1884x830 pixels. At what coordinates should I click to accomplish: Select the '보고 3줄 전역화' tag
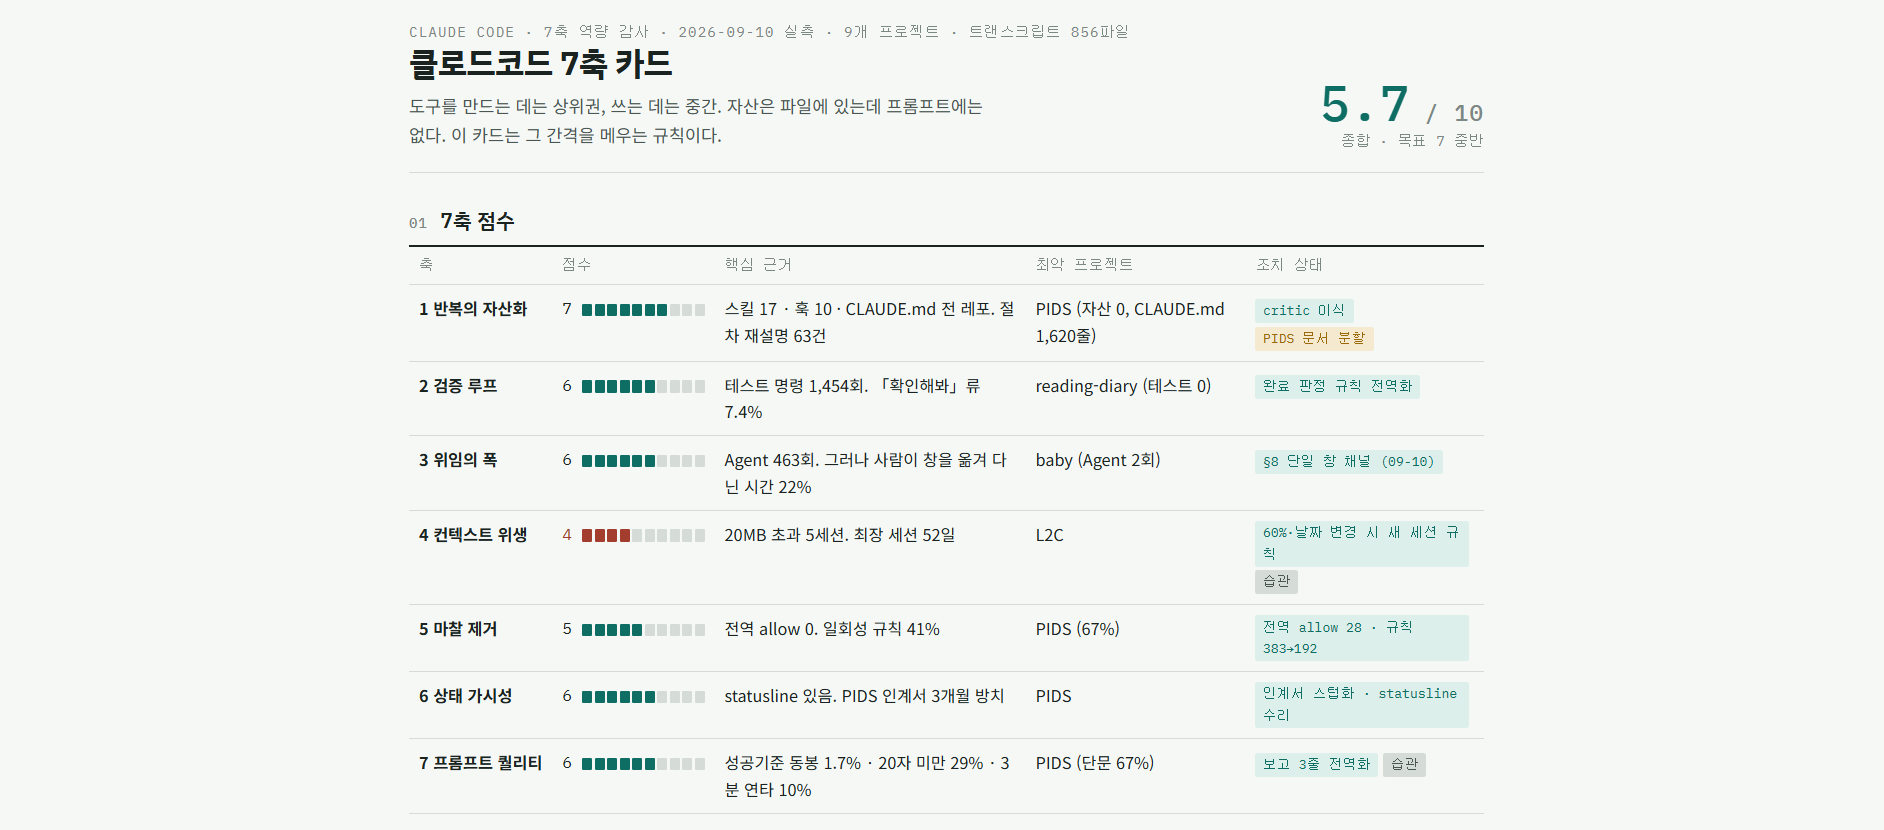pos(1316,765)
